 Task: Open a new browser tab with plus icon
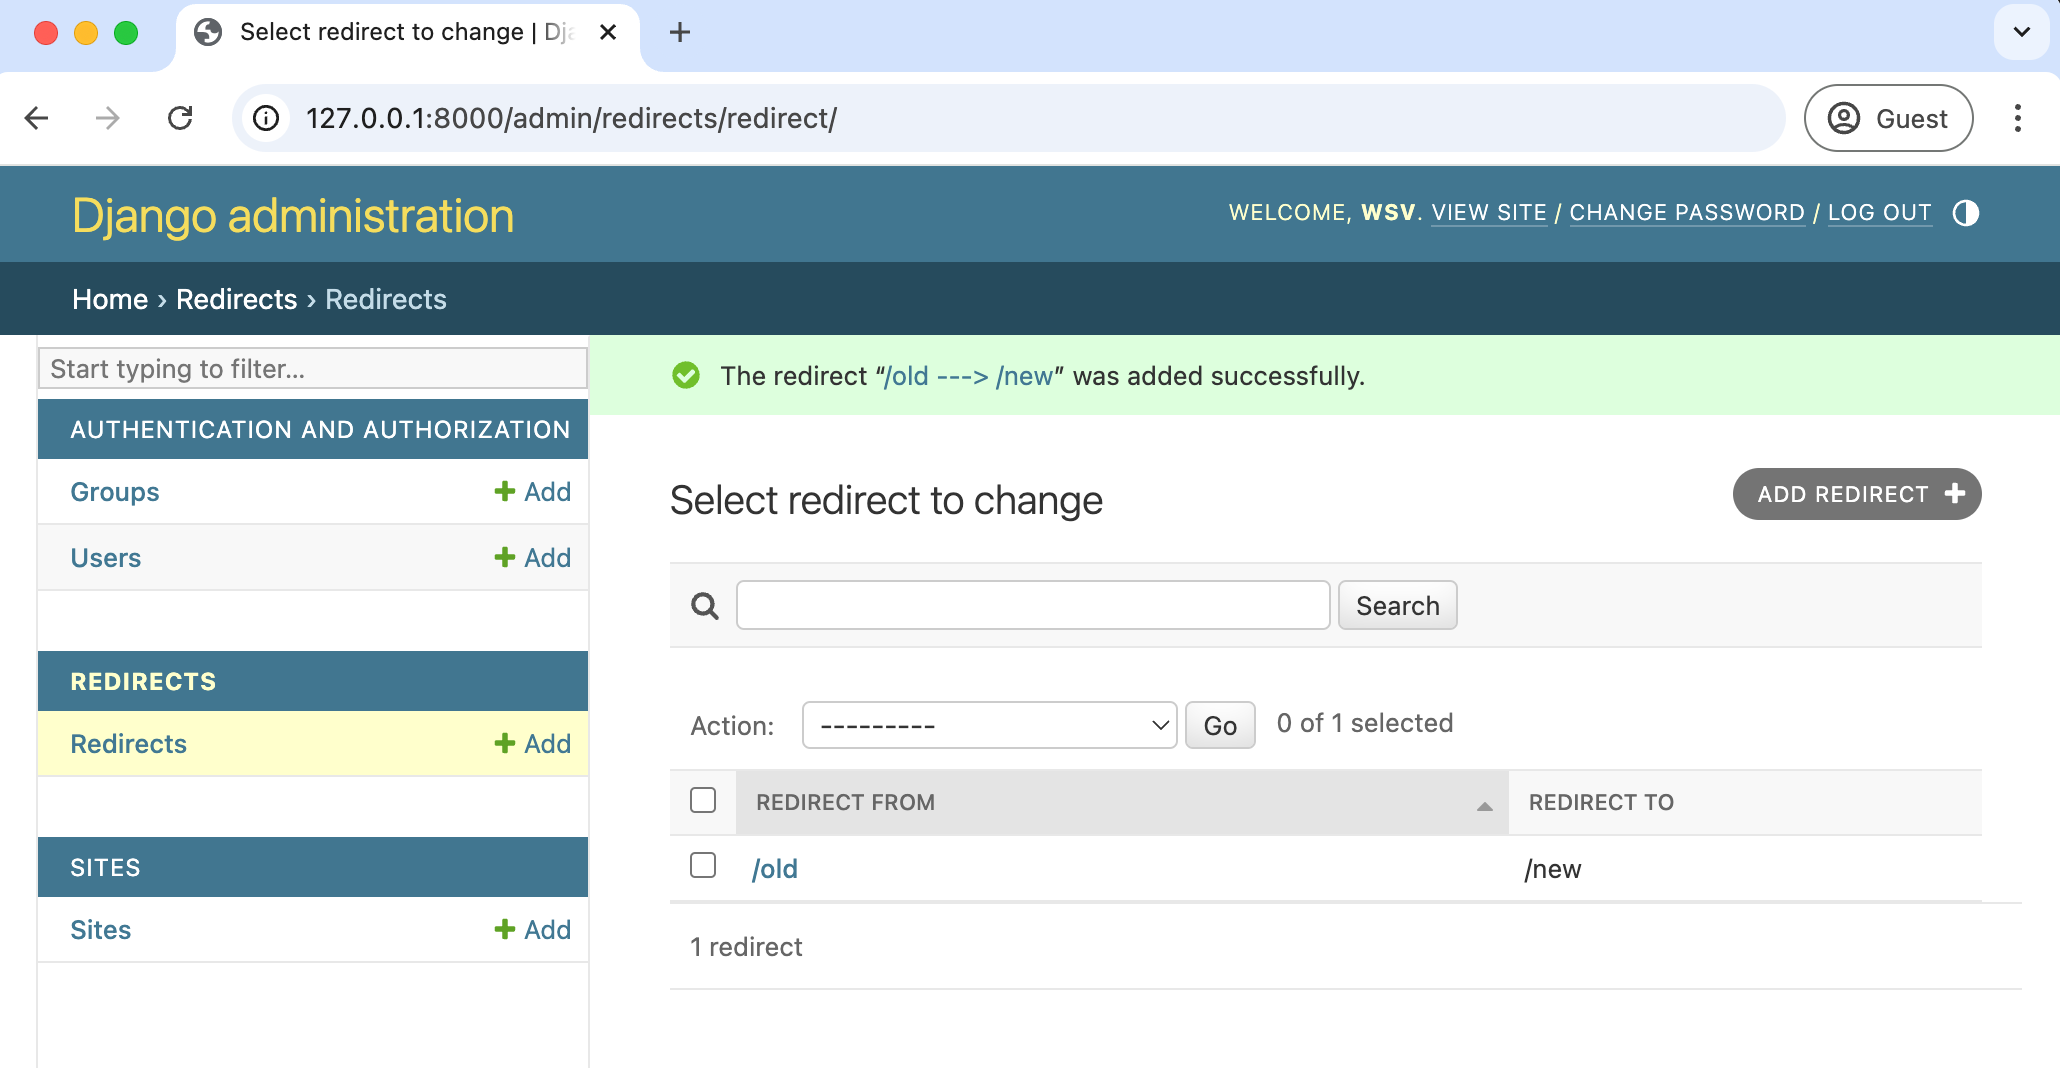click(680, 32)
